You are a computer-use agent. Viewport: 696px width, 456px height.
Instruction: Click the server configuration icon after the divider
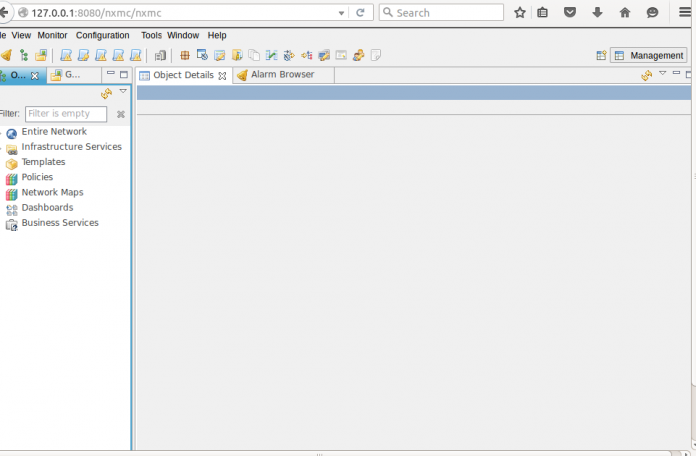[x=160, y=55]
